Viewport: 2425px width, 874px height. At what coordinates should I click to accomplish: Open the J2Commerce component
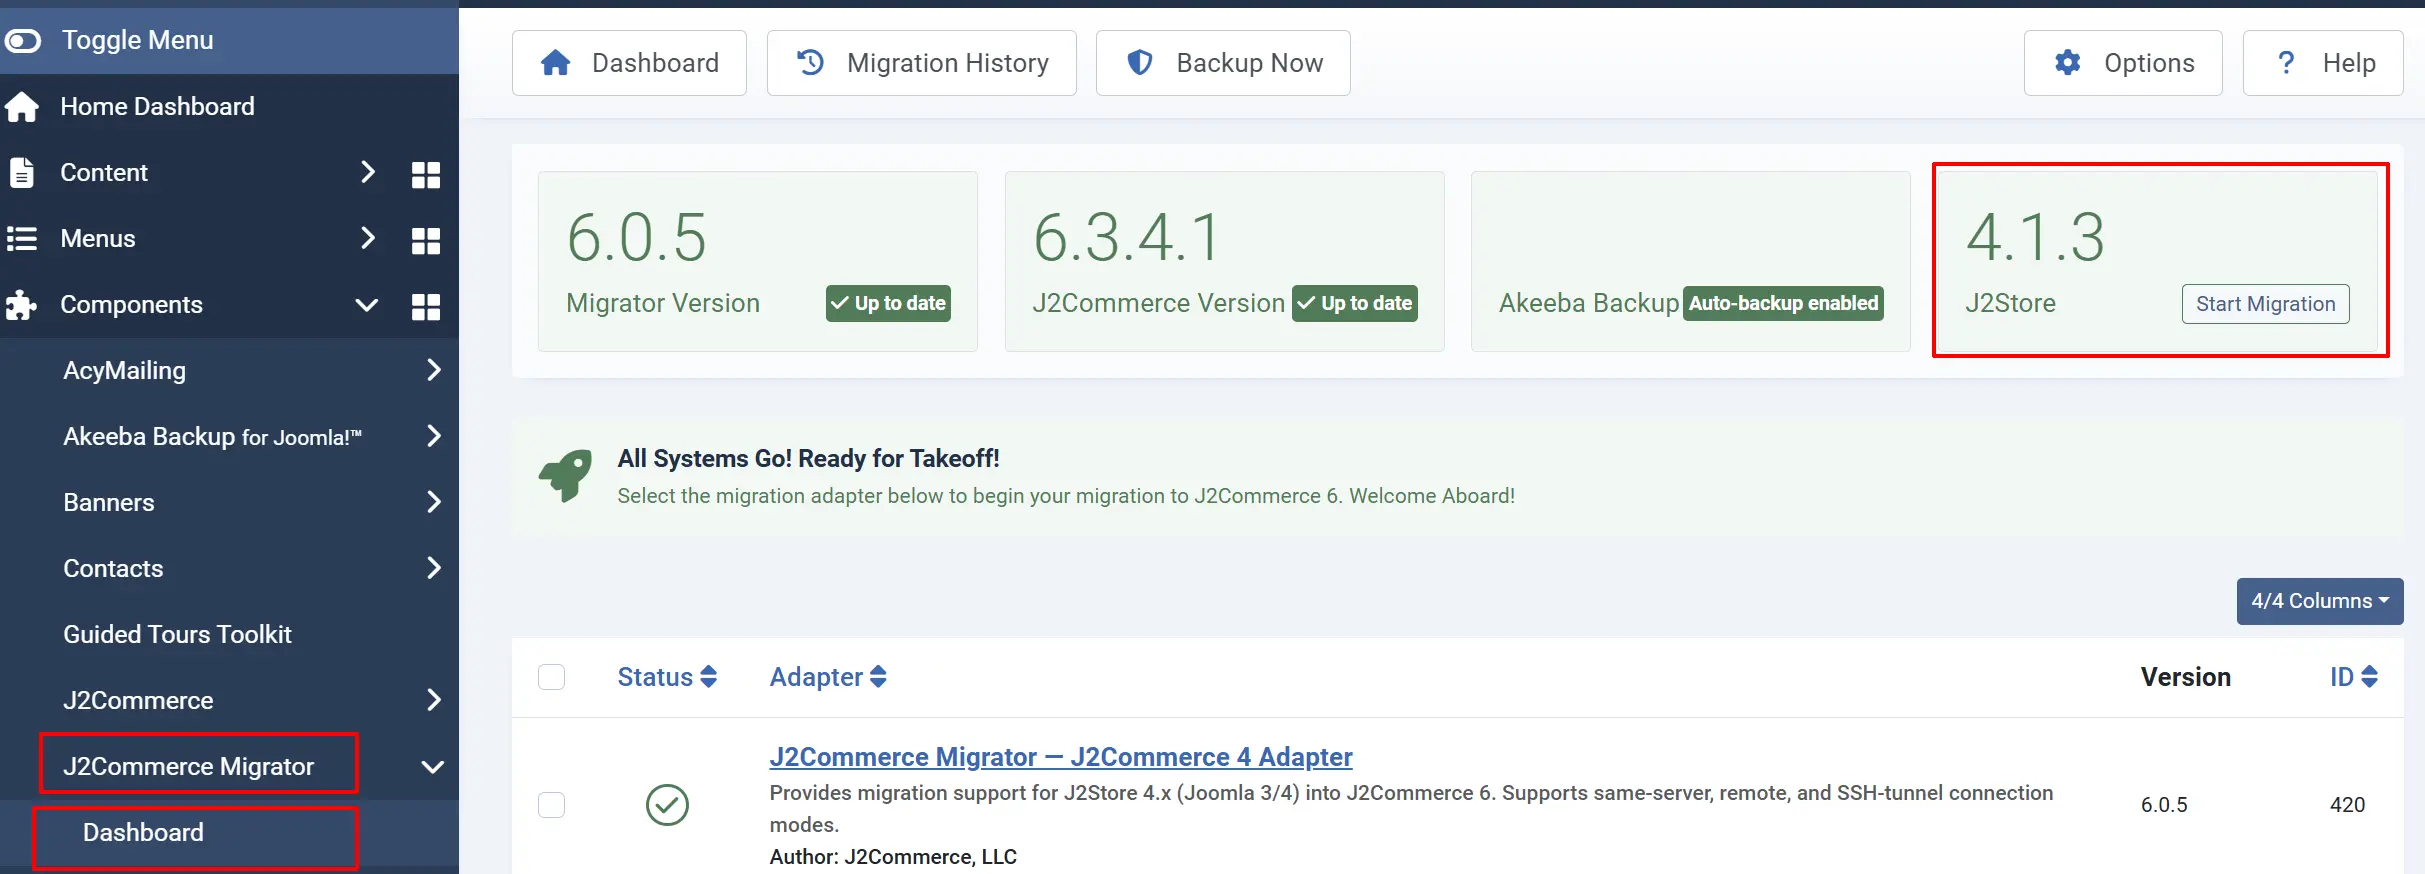pyautogui.click(x=138, y=700)
